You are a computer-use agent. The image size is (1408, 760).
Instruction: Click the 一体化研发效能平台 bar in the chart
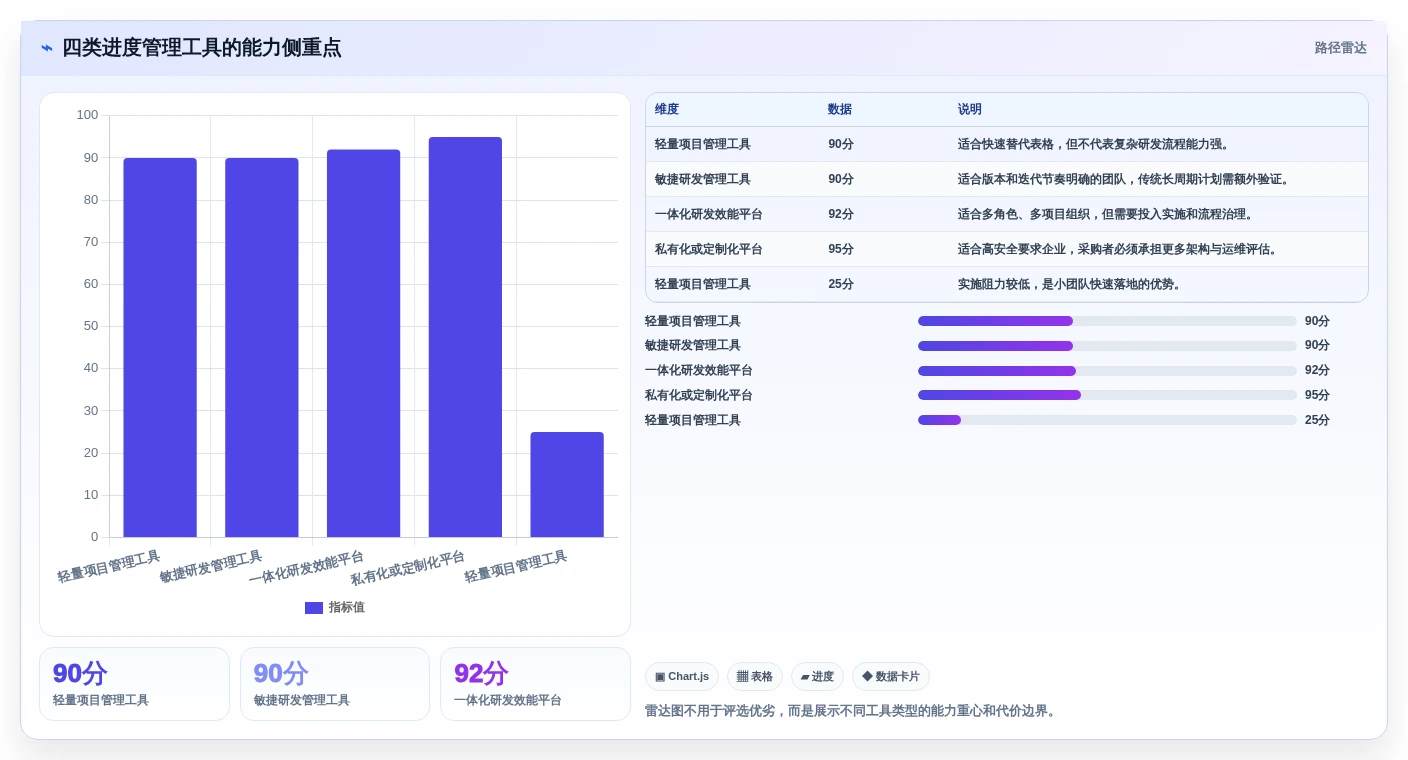(x=364, y=343)
